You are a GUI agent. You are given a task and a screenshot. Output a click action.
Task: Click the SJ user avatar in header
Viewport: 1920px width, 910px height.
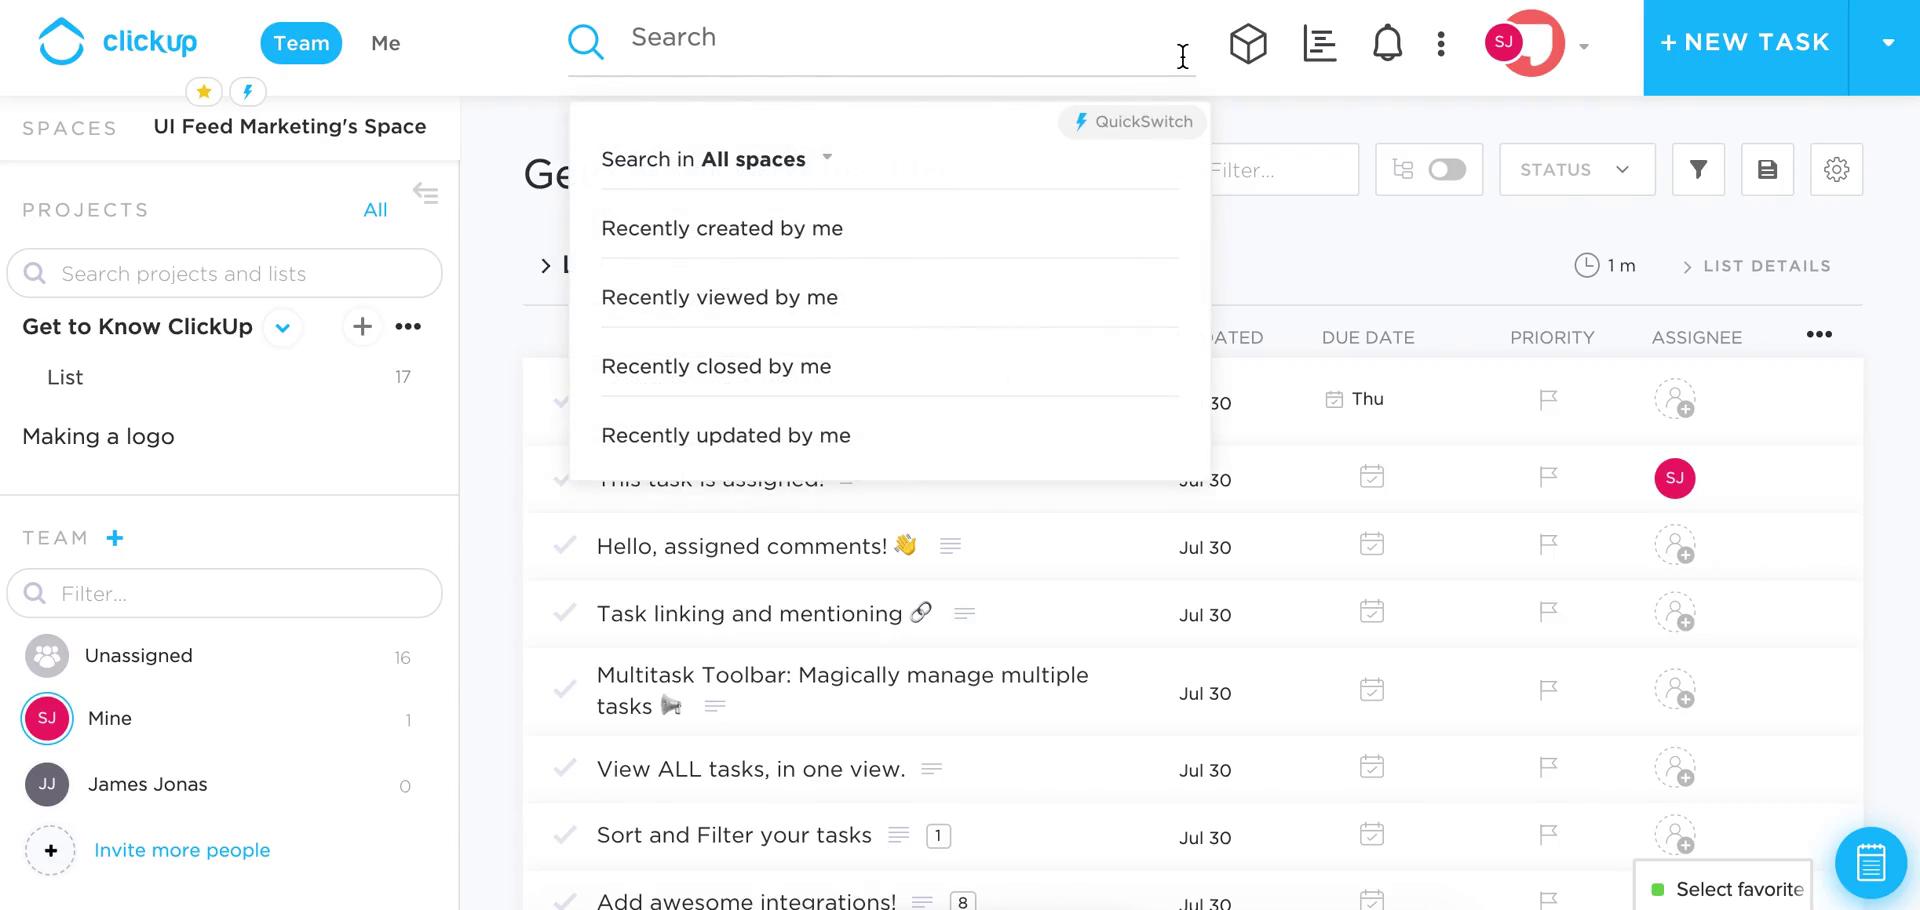coord(1504,42)
